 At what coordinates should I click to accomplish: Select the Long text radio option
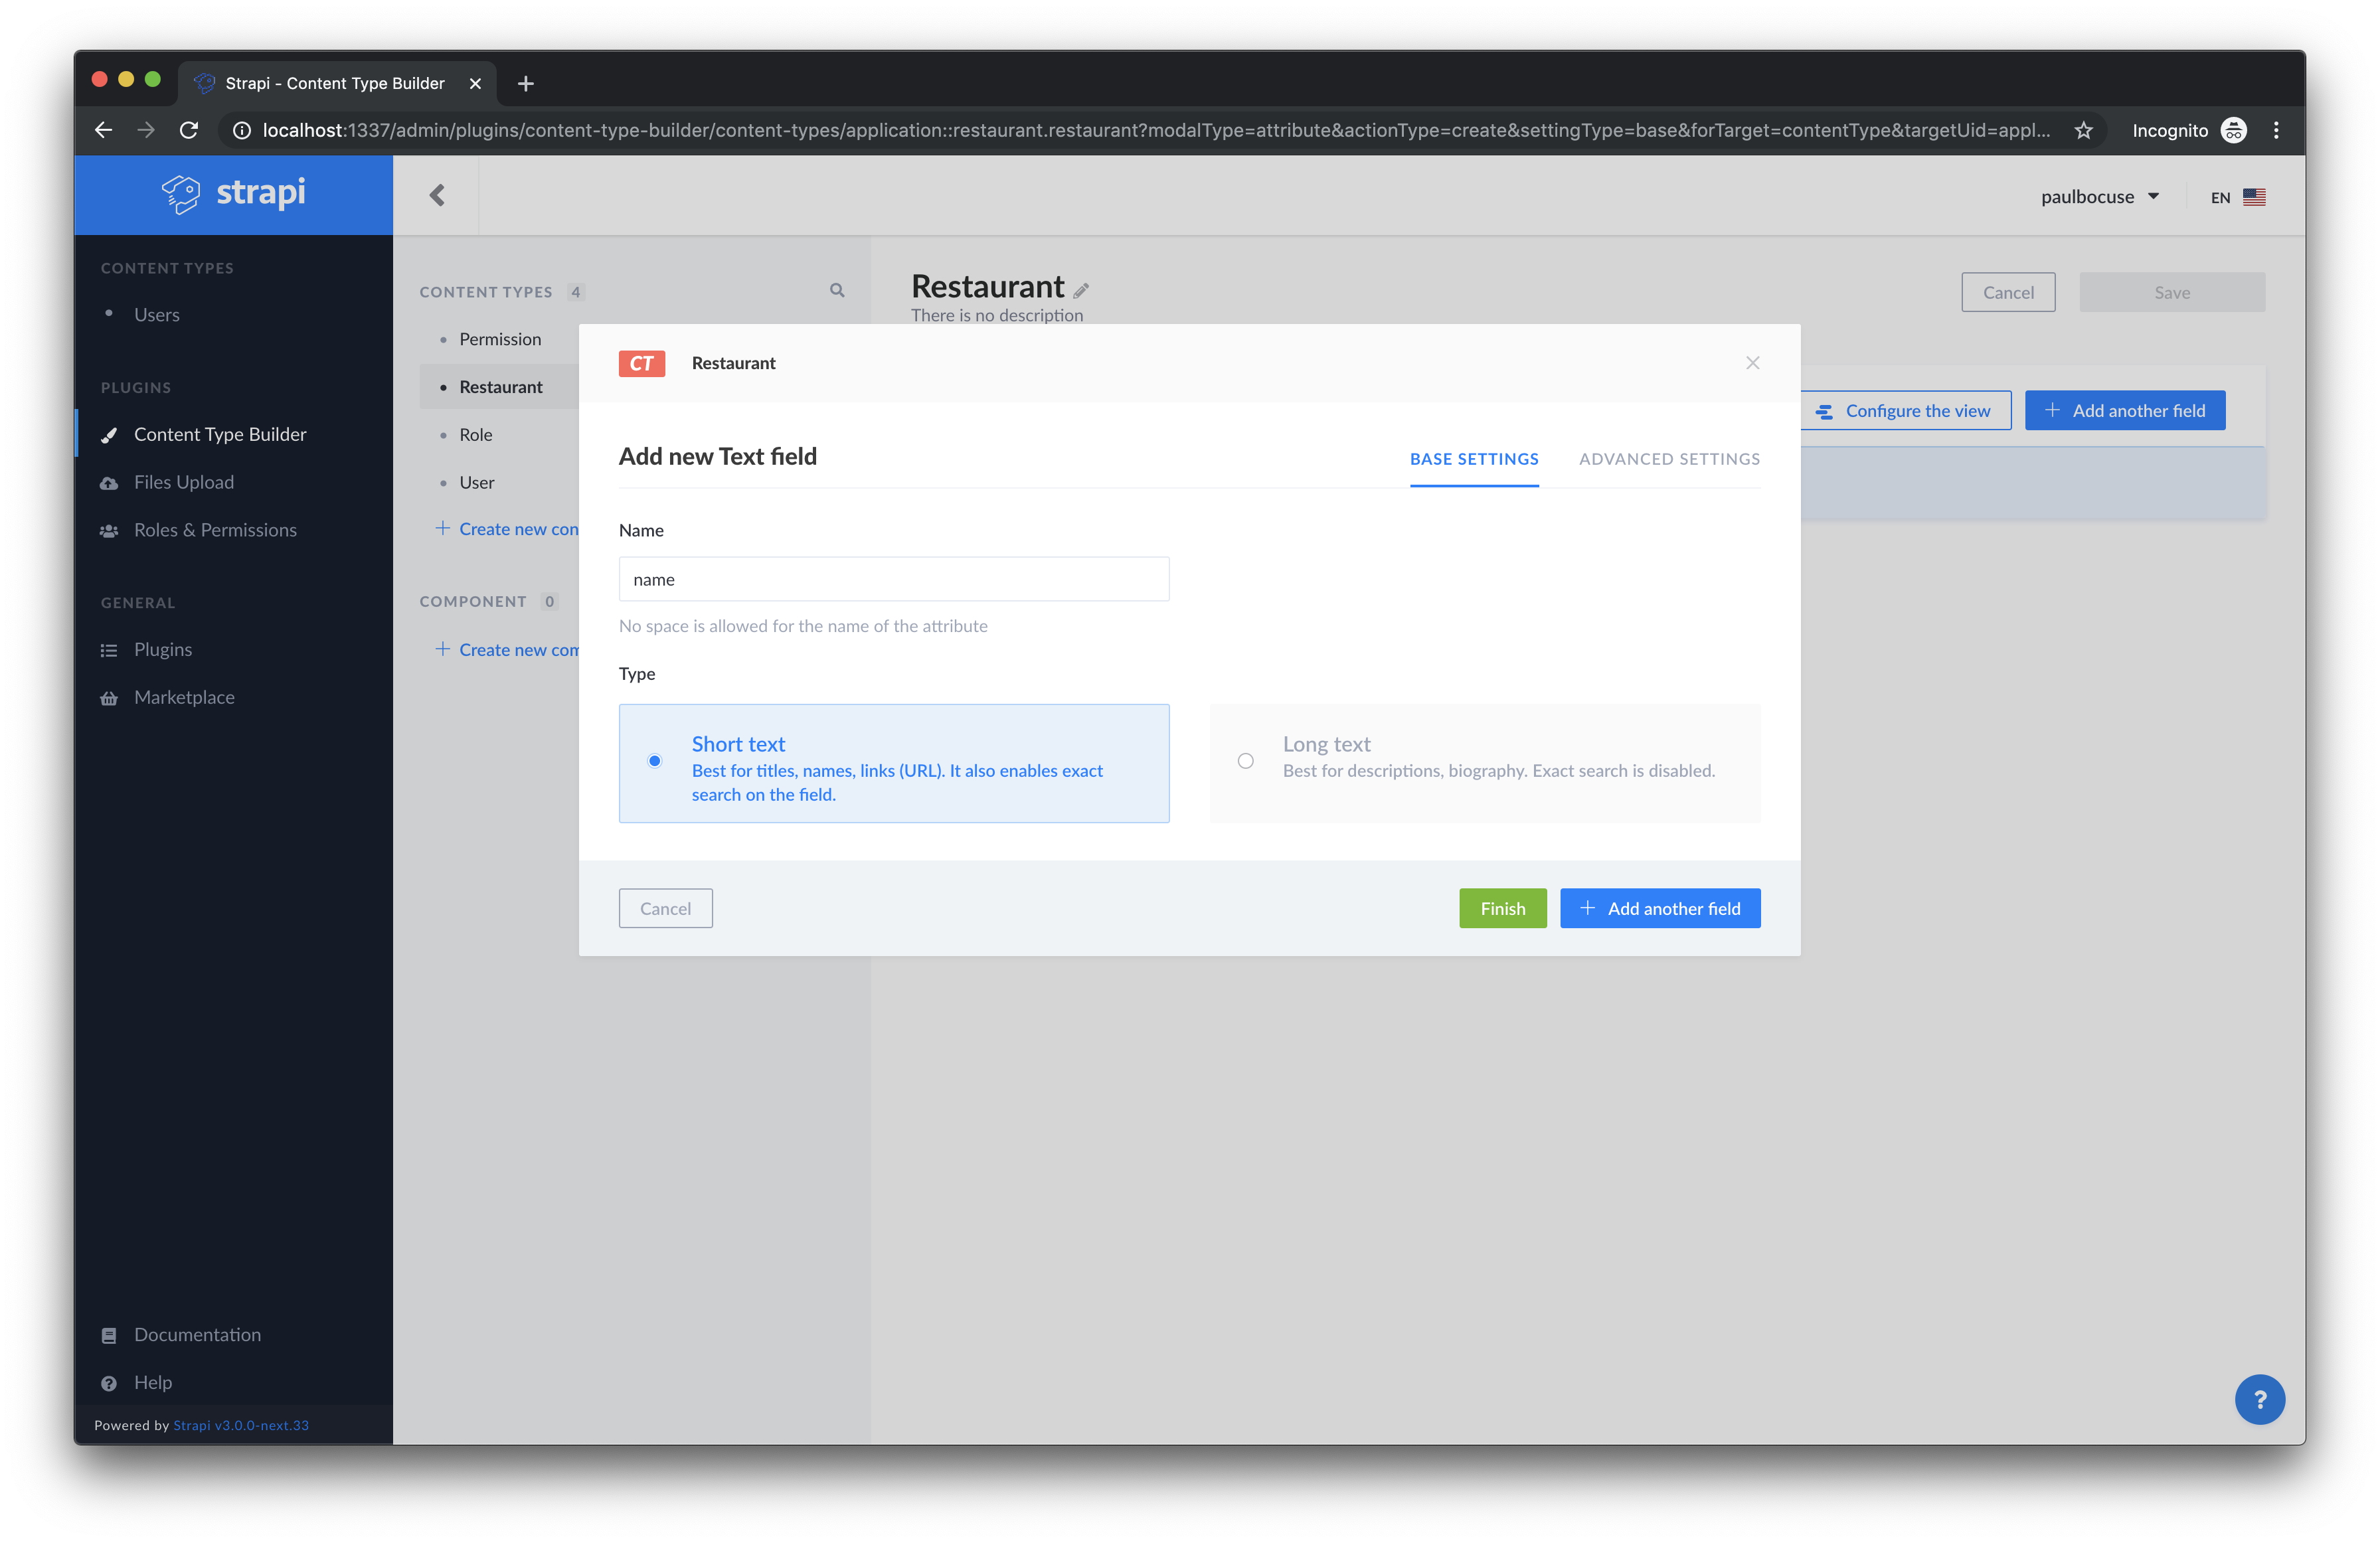tap(1245, 761)
